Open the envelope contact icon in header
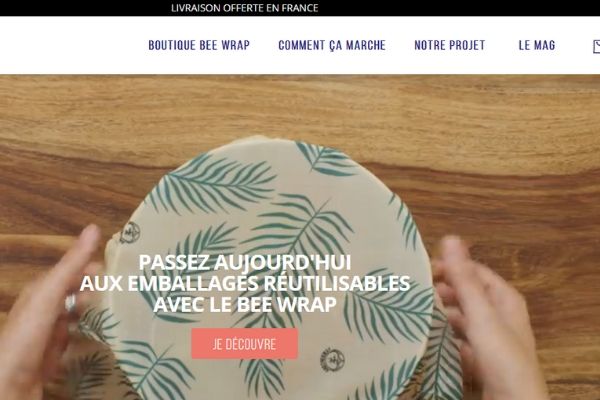This screenshot has height=400, width=600. [597, 46]
